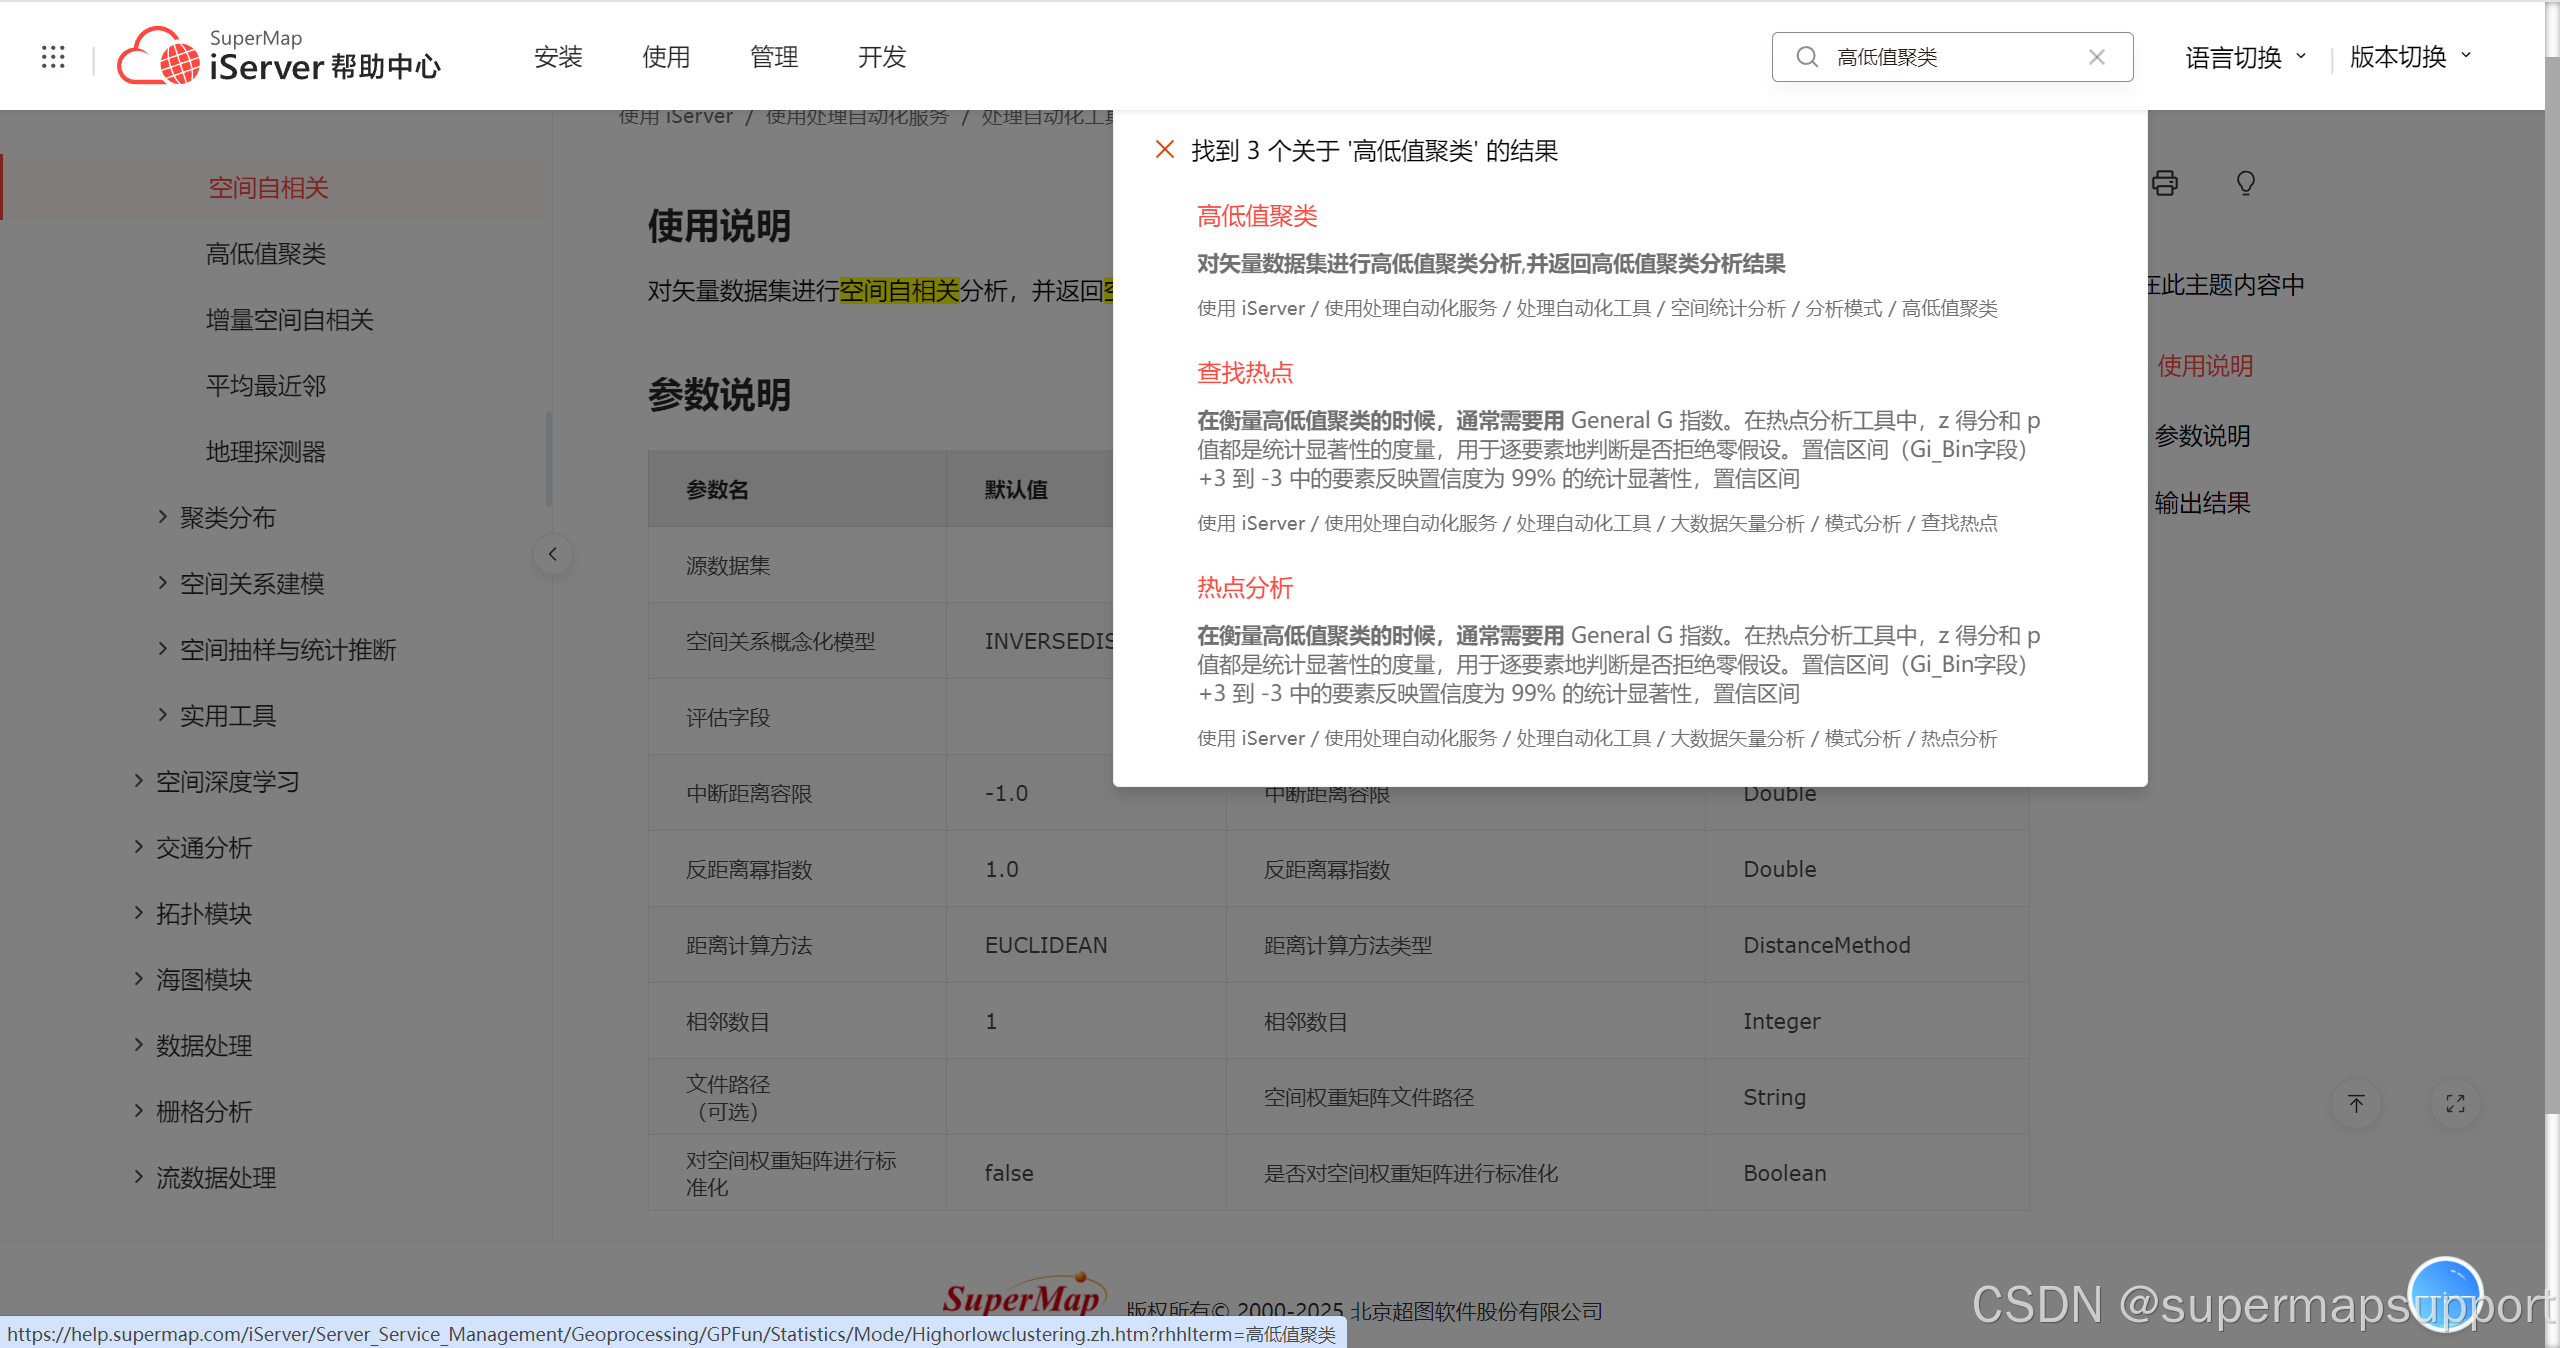This screenshot has height=1348, width=2560.
Task: Expand the 拓扑模块 tree node
Action: (138, 913)
